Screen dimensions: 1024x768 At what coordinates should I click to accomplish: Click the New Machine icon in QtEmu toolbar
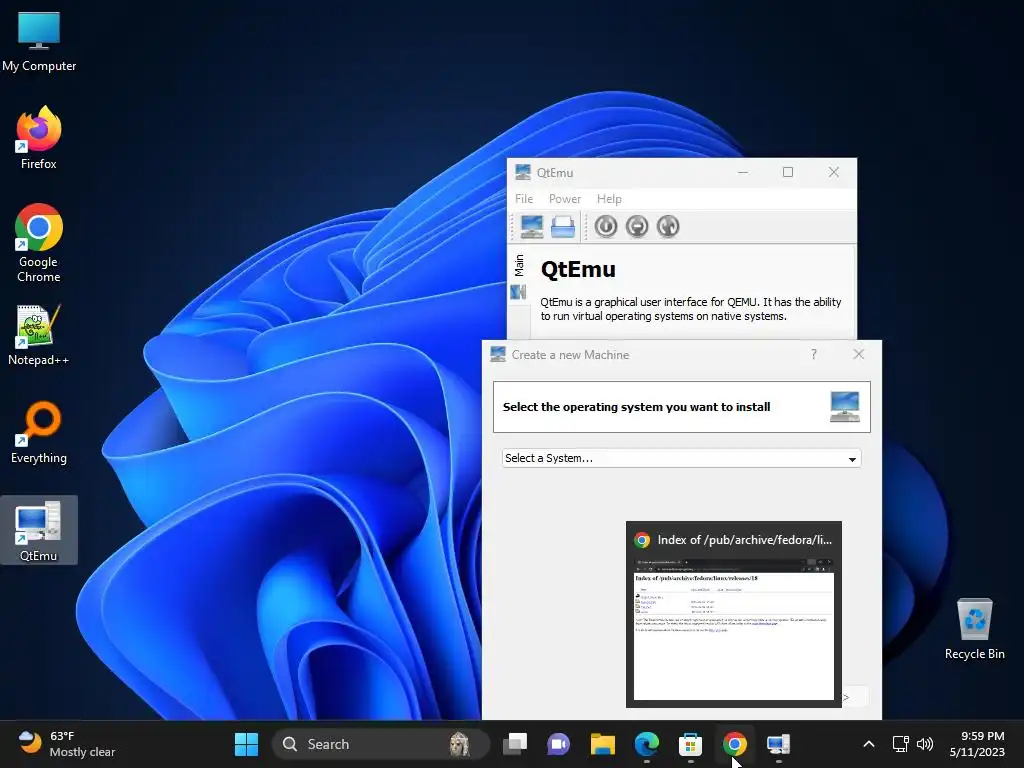(x=532, y=227)
